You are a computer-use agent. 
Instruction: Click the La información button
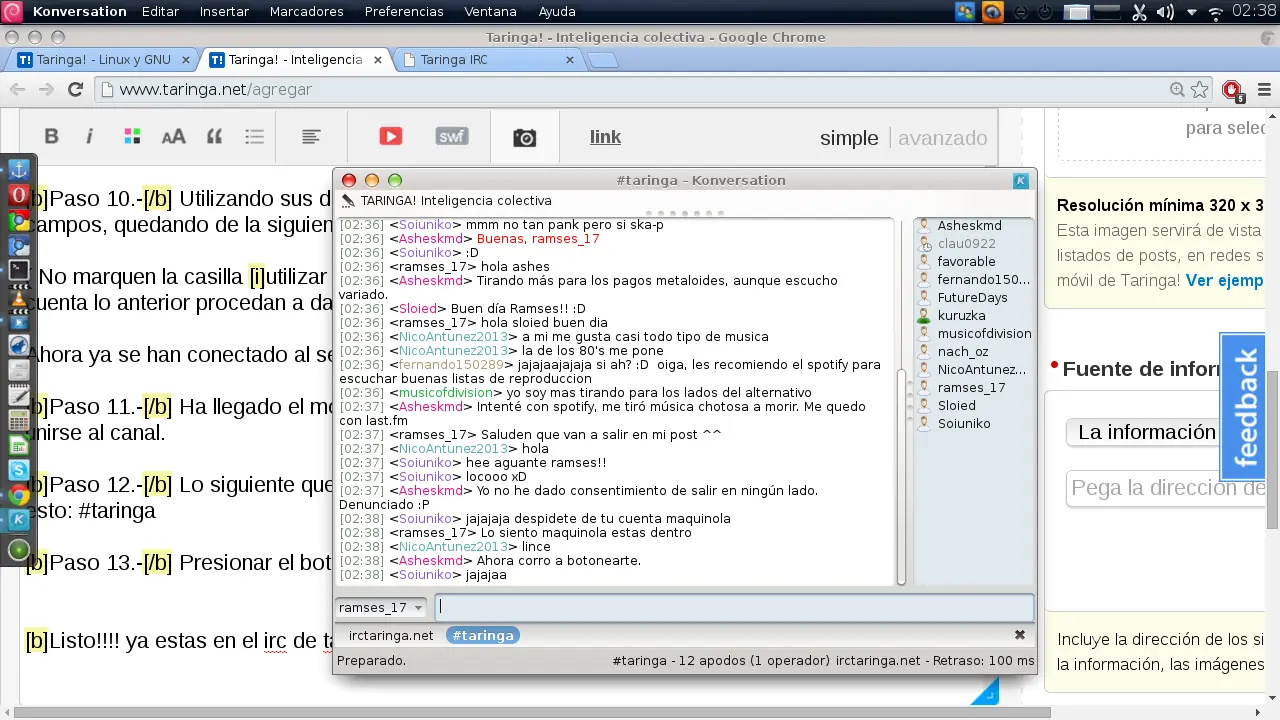[x=1147, y=432]
